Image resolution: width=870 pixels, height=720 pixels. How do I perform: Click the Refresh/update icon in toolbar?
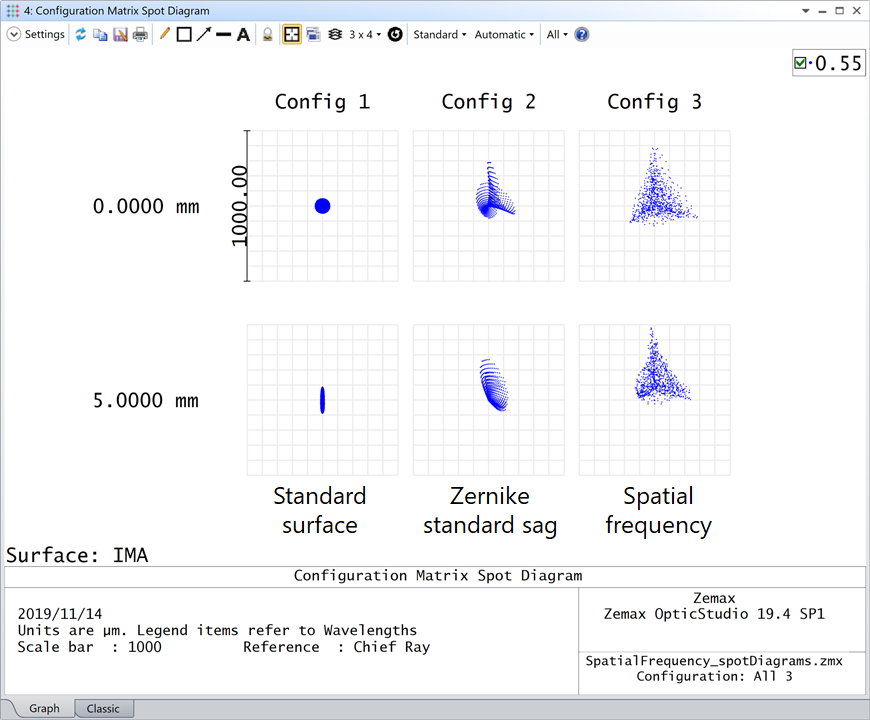(x=81, y=34)
